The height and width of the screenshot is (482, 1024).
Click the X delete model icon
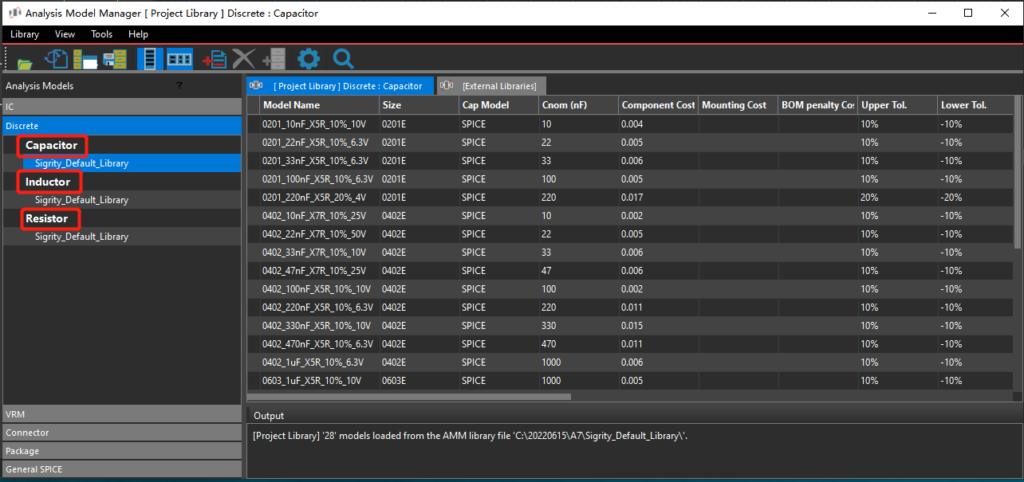tap(243, 59)
